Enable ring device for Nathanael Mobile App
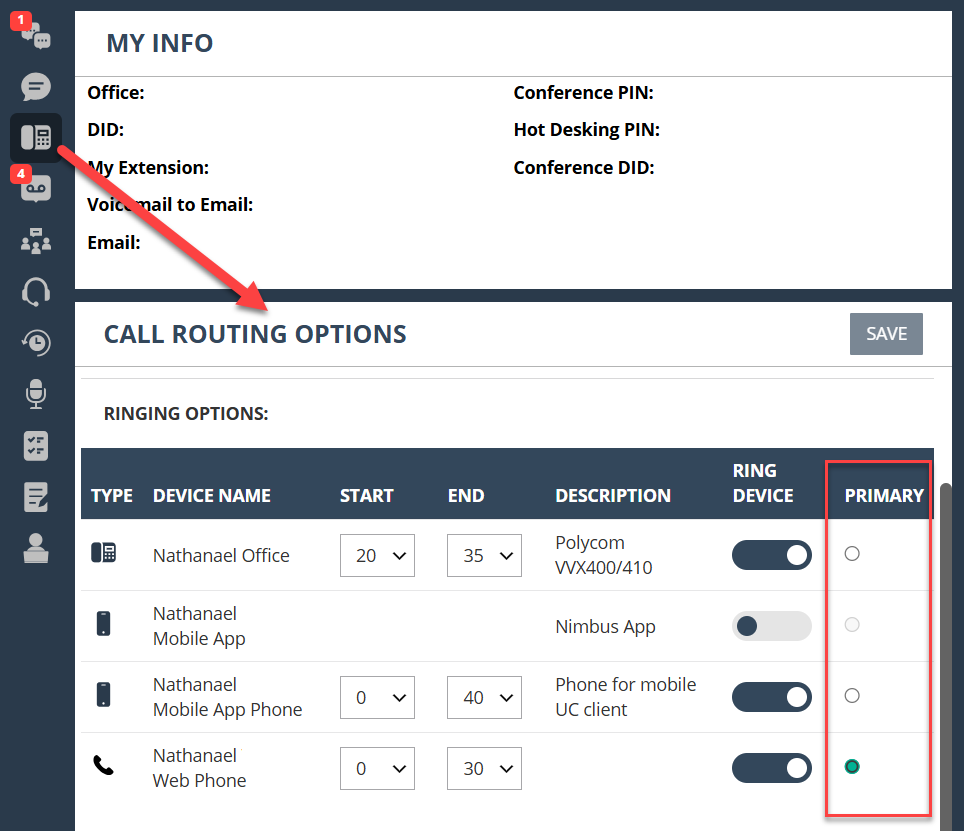The width and height of the screenshot is (964, 831). pos(771,626)
